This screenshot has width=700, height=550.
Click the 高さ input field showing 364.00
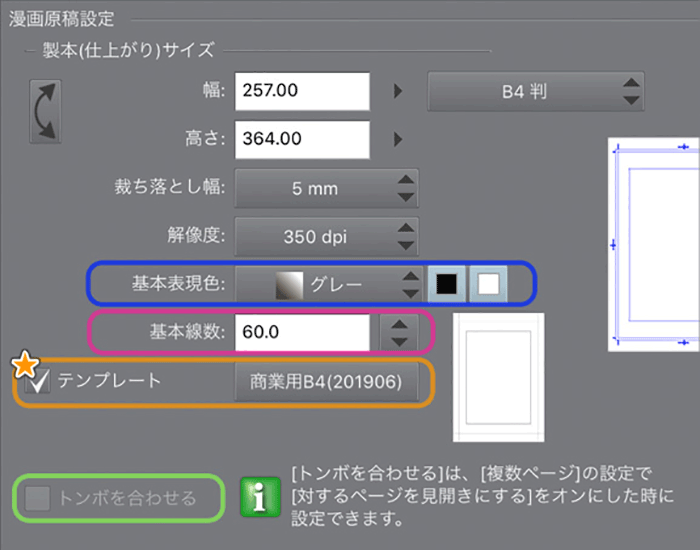coord(302,139)
